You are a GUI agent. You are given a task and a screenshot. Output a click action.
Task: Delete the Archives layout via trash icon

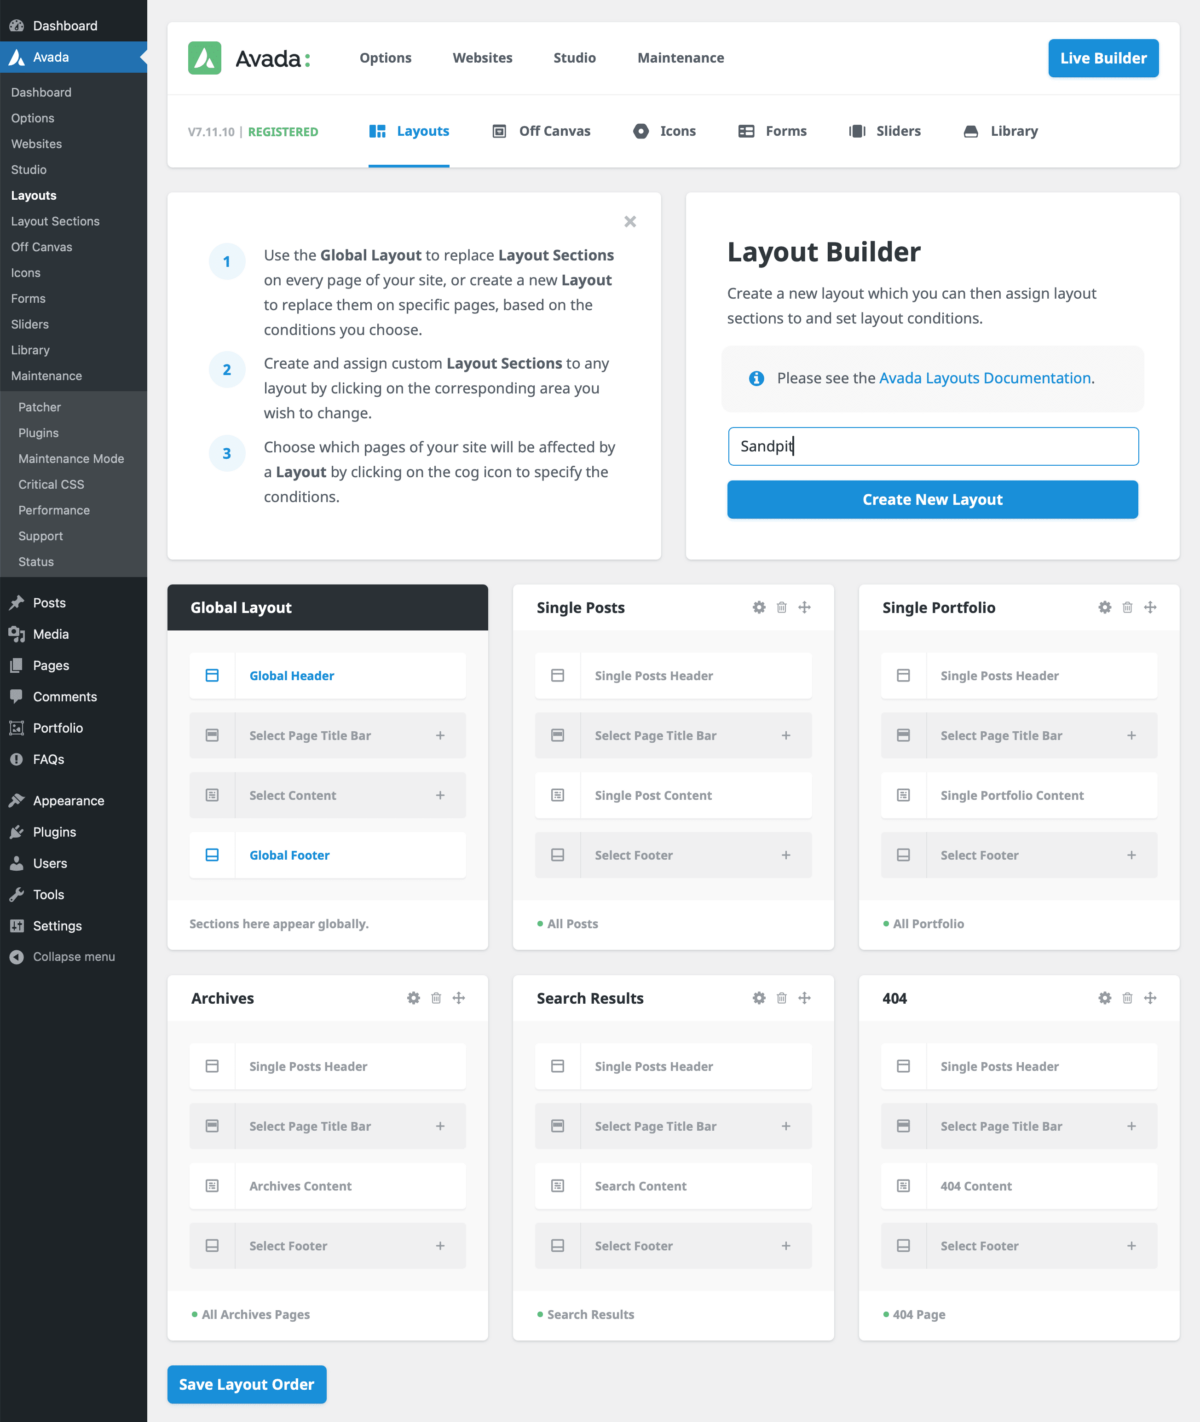[435, 997]
